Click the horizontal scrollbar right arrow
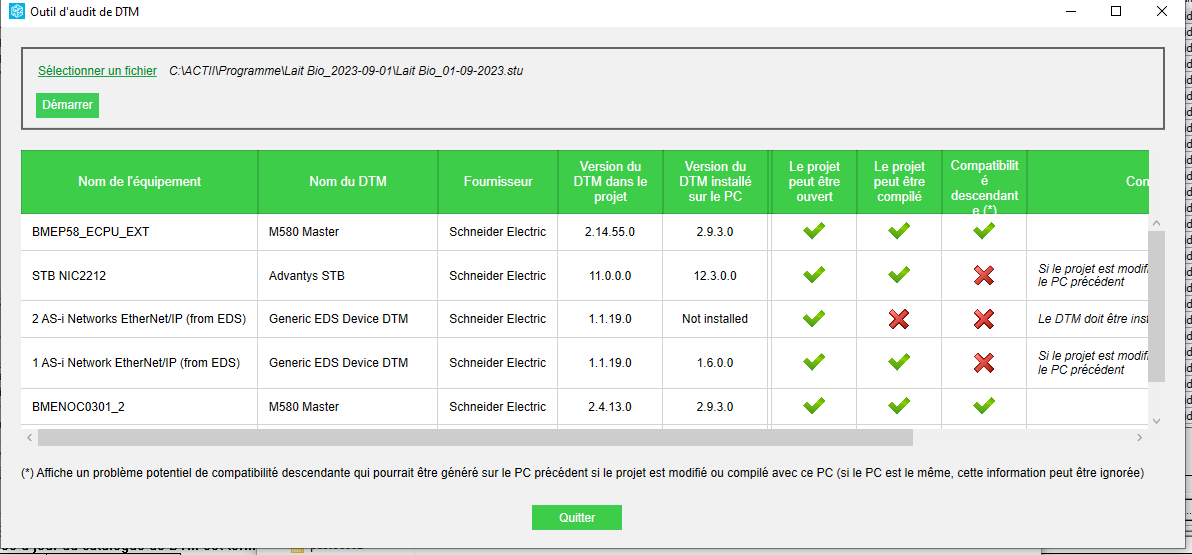 point(1139,438)
